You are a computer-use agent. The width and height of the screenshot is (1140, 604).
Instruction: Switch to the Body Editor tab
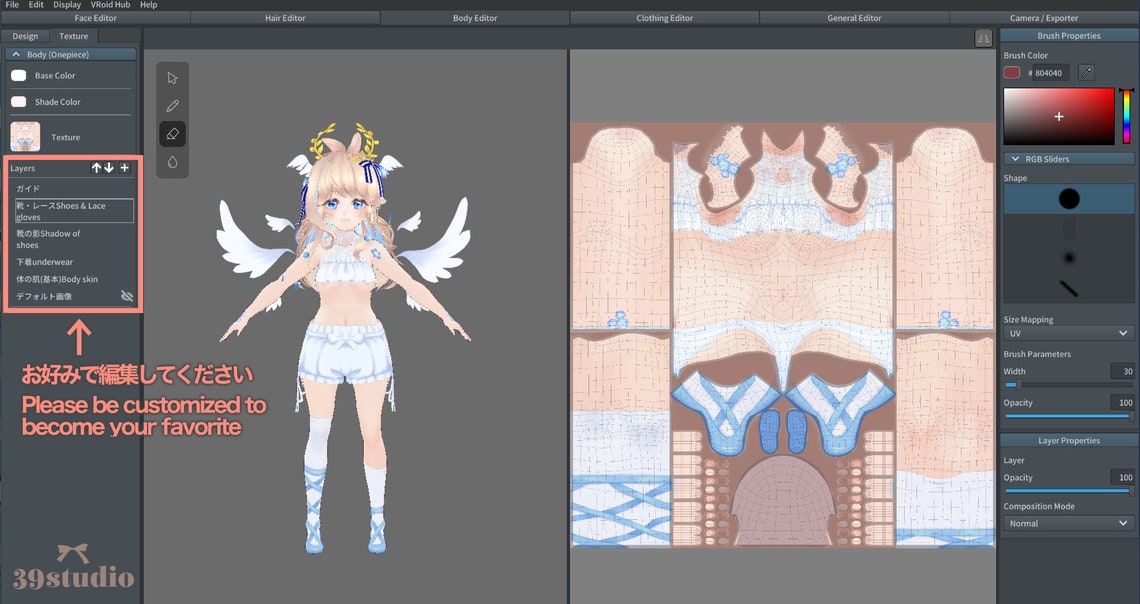tap(475, 17)
